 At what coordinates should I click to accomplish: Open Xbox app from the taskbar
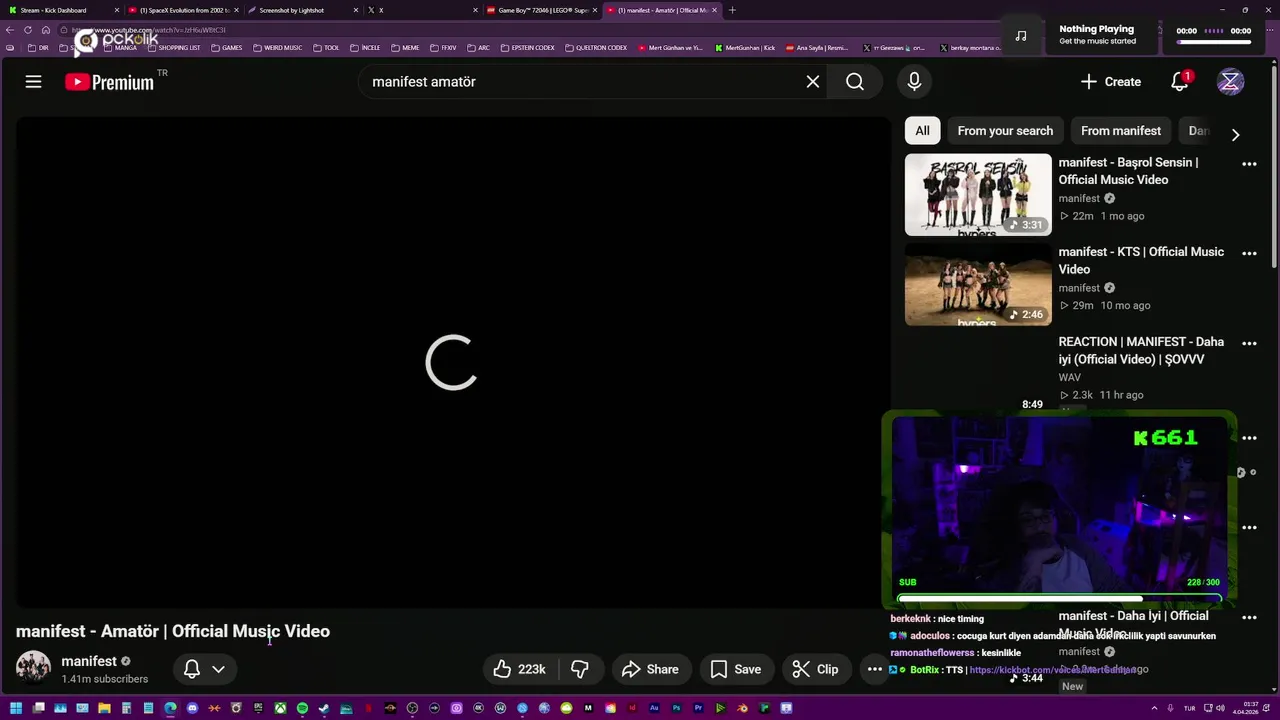281,708
